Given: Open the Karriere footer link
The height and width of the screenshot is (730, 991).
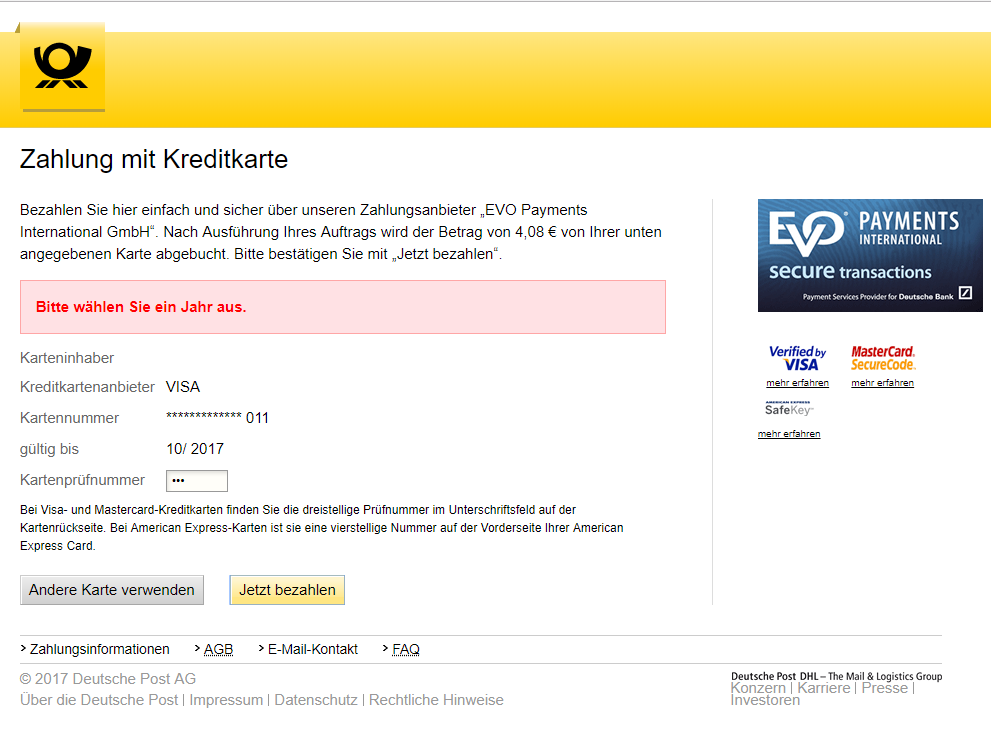Looking at the screenshot, I should click(824, 688).
